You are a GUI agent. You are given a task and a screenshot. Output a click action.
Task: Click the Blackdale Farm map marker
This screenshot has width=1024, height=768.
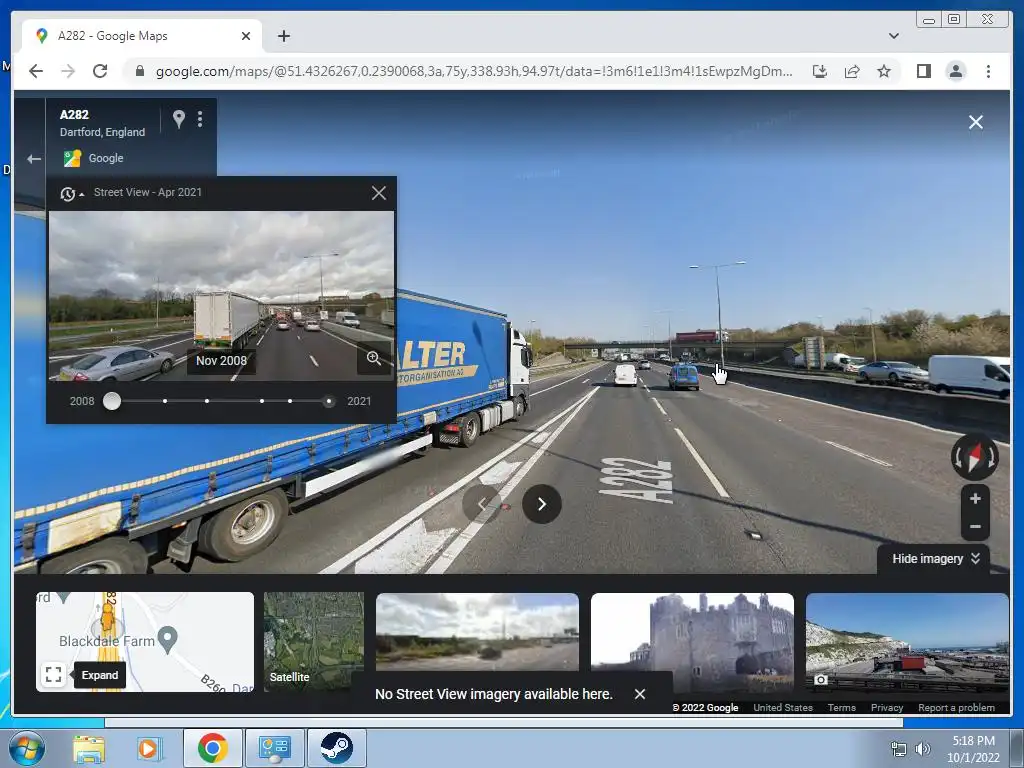click(168, 639)
